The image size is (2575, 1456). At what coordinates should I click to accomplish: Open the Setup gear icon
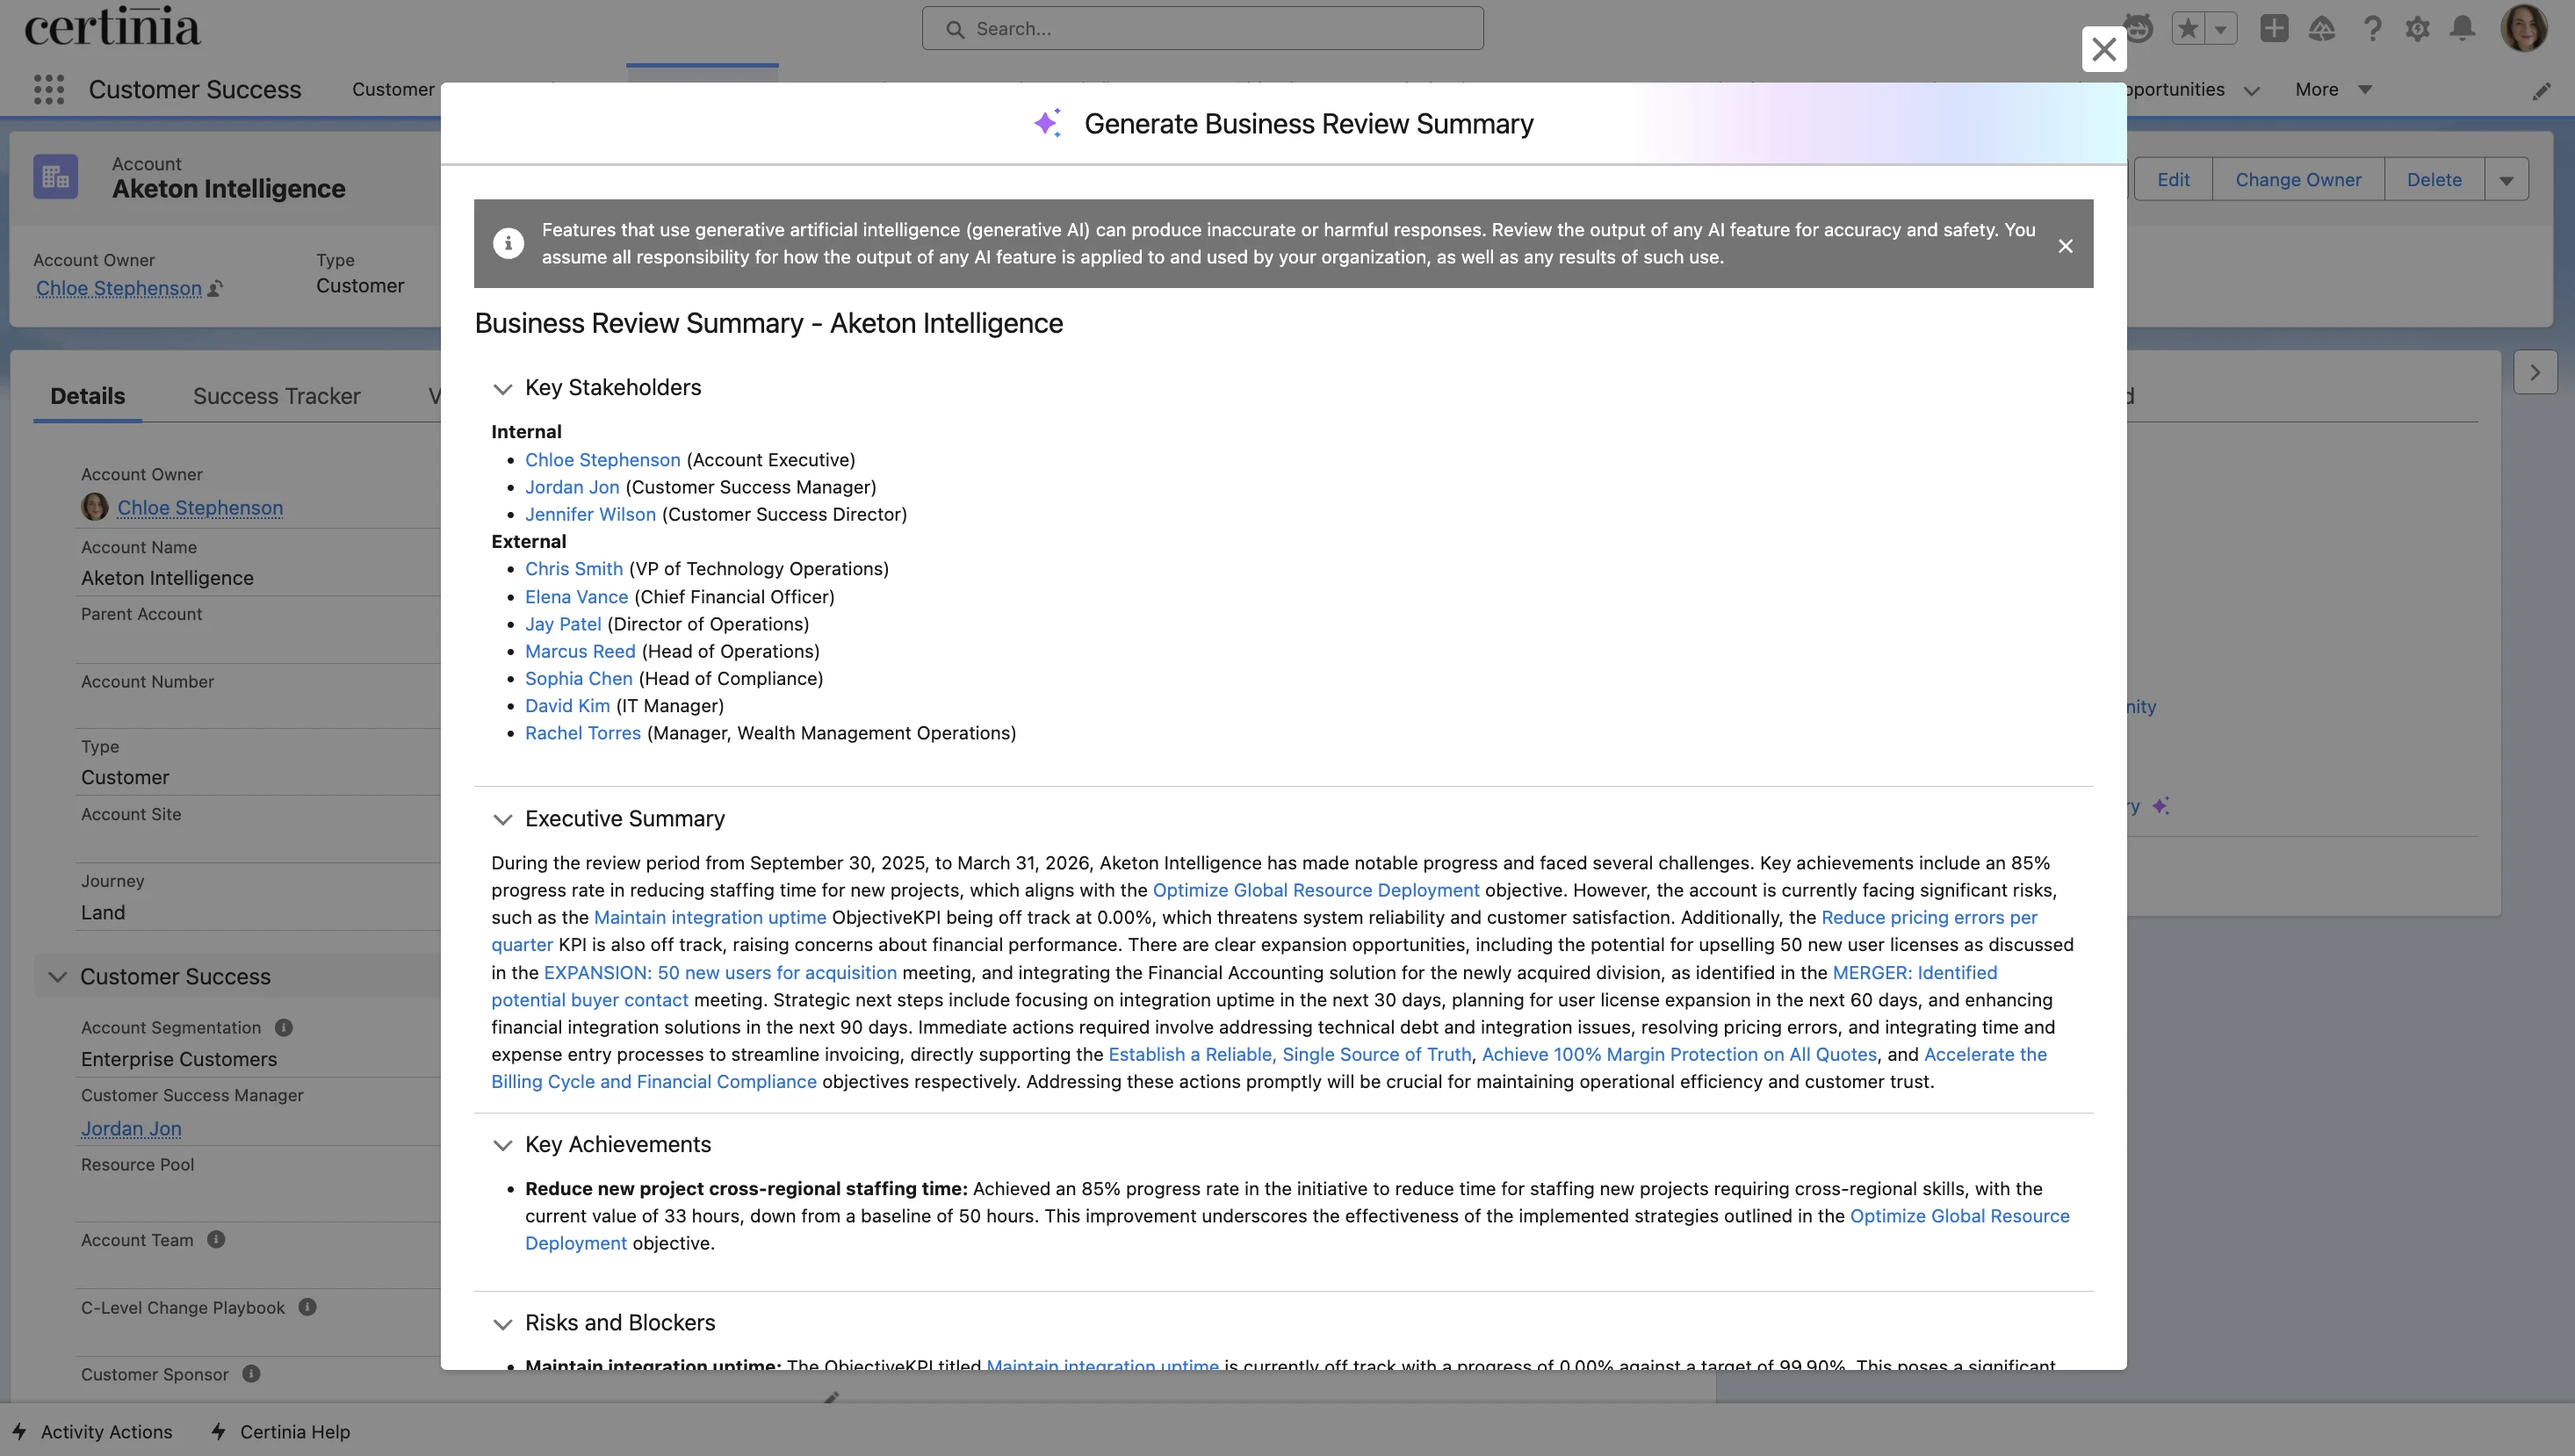(2417, 28)
